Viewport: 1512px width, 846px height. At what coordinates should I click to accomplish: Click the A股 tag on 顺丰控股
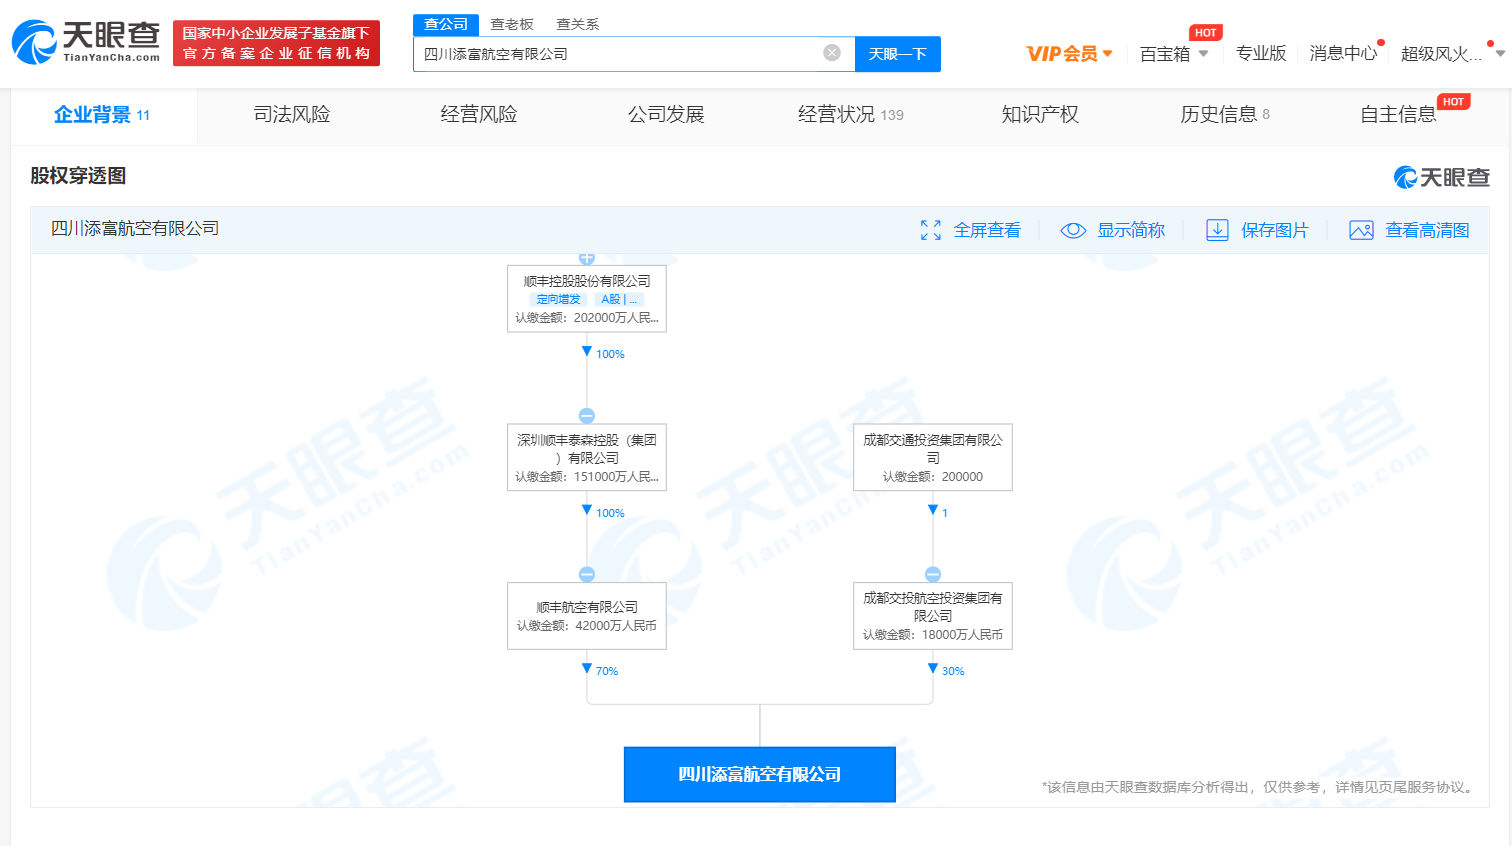pyautogui.click(x=619, y=299)
